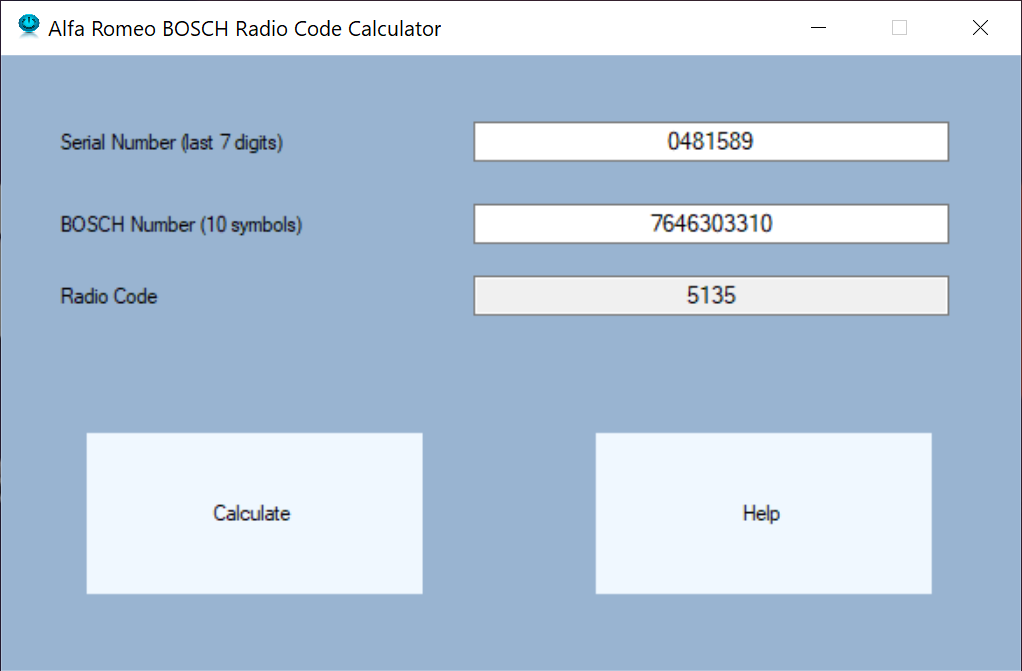Focus the Serial Number input field
1022x671 pixels.
(x=711, y=142)
